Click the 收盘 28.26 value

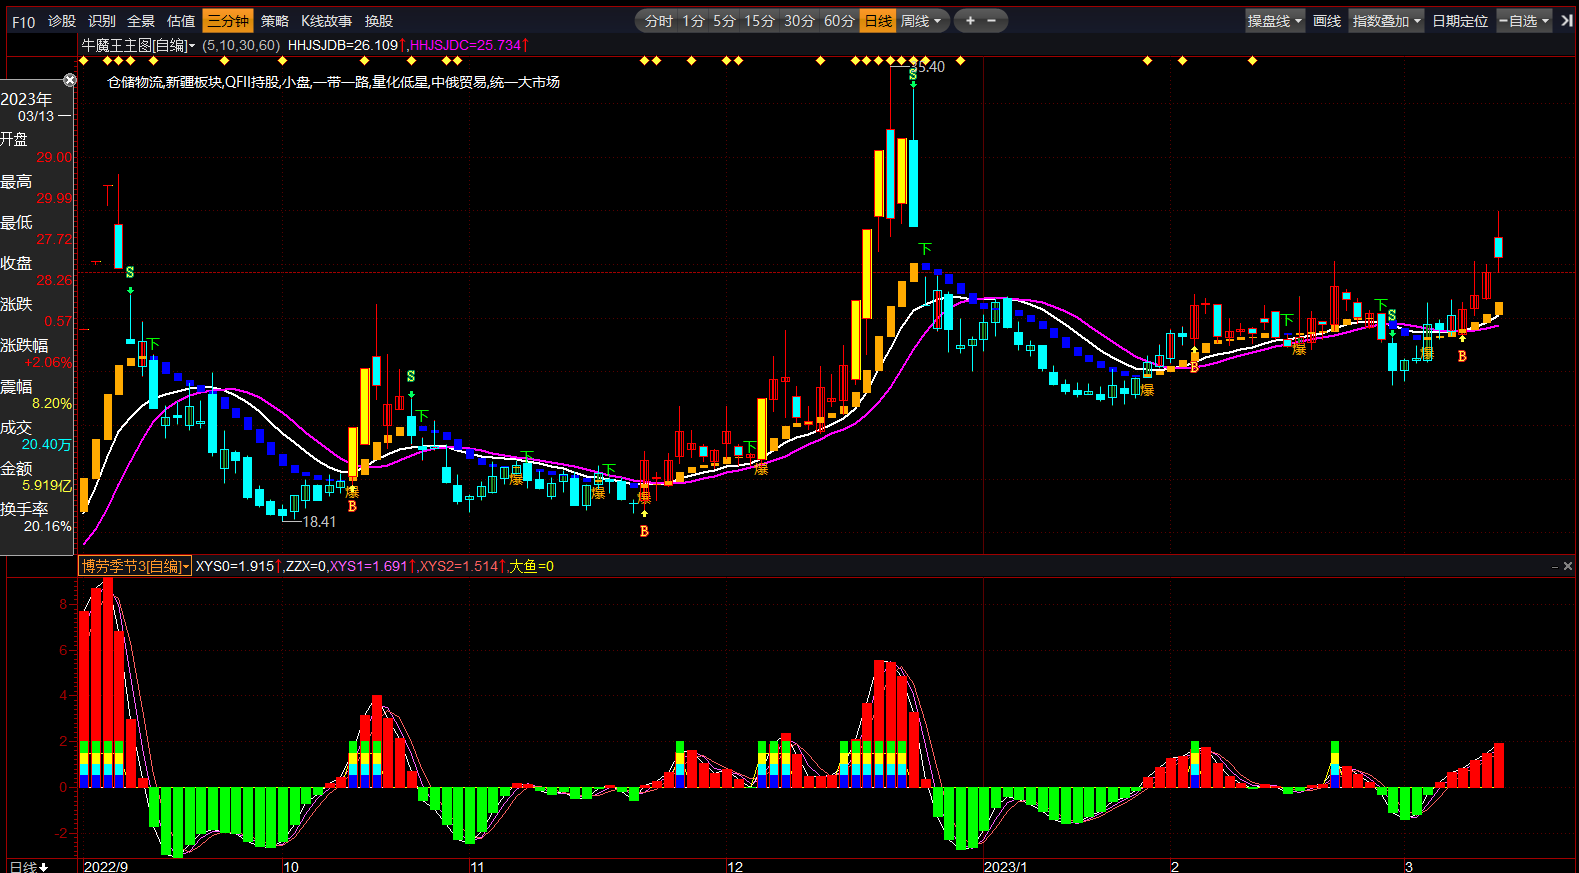click(54, 280)
